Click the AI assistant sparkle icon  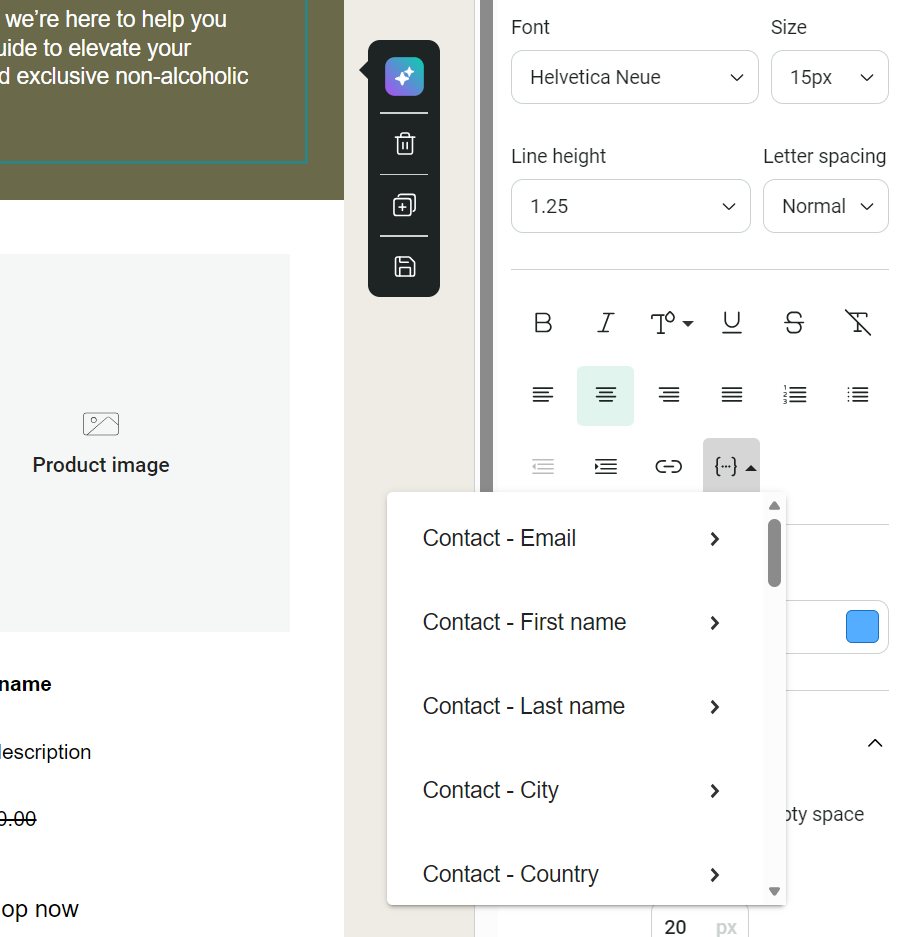[x=403, y=76]
